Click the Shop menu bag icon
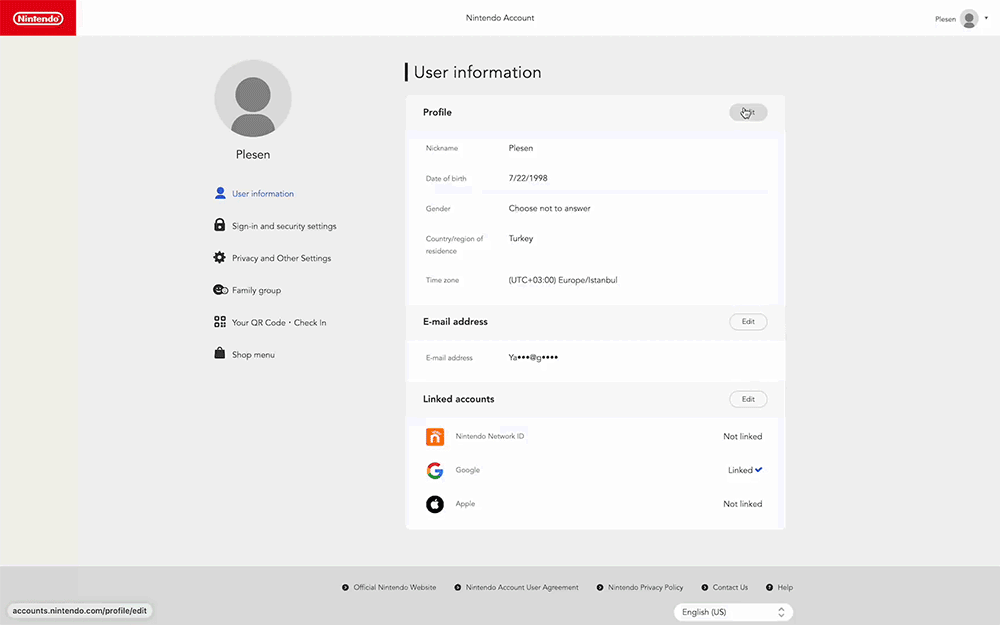 220,354
